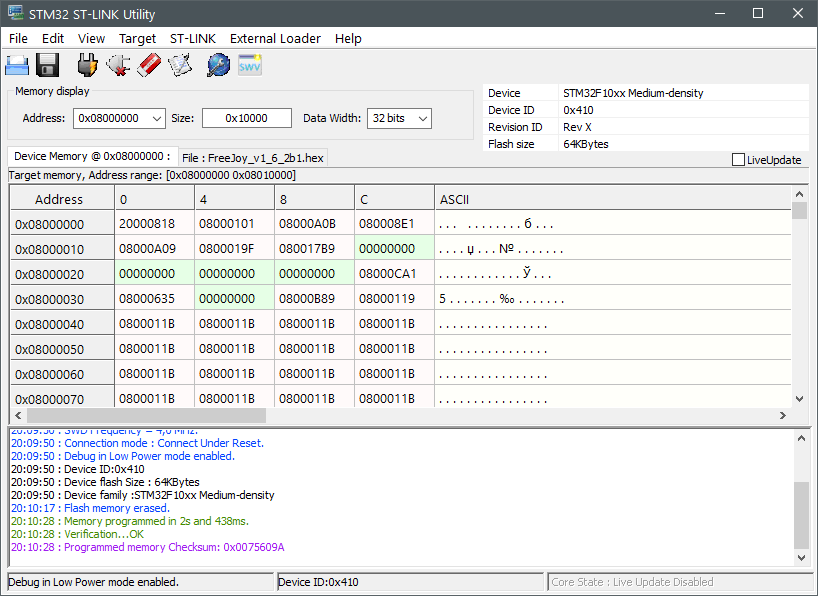Open the ST-LINK menu
The image size is (818, 596).
click(x=192, y=38)
